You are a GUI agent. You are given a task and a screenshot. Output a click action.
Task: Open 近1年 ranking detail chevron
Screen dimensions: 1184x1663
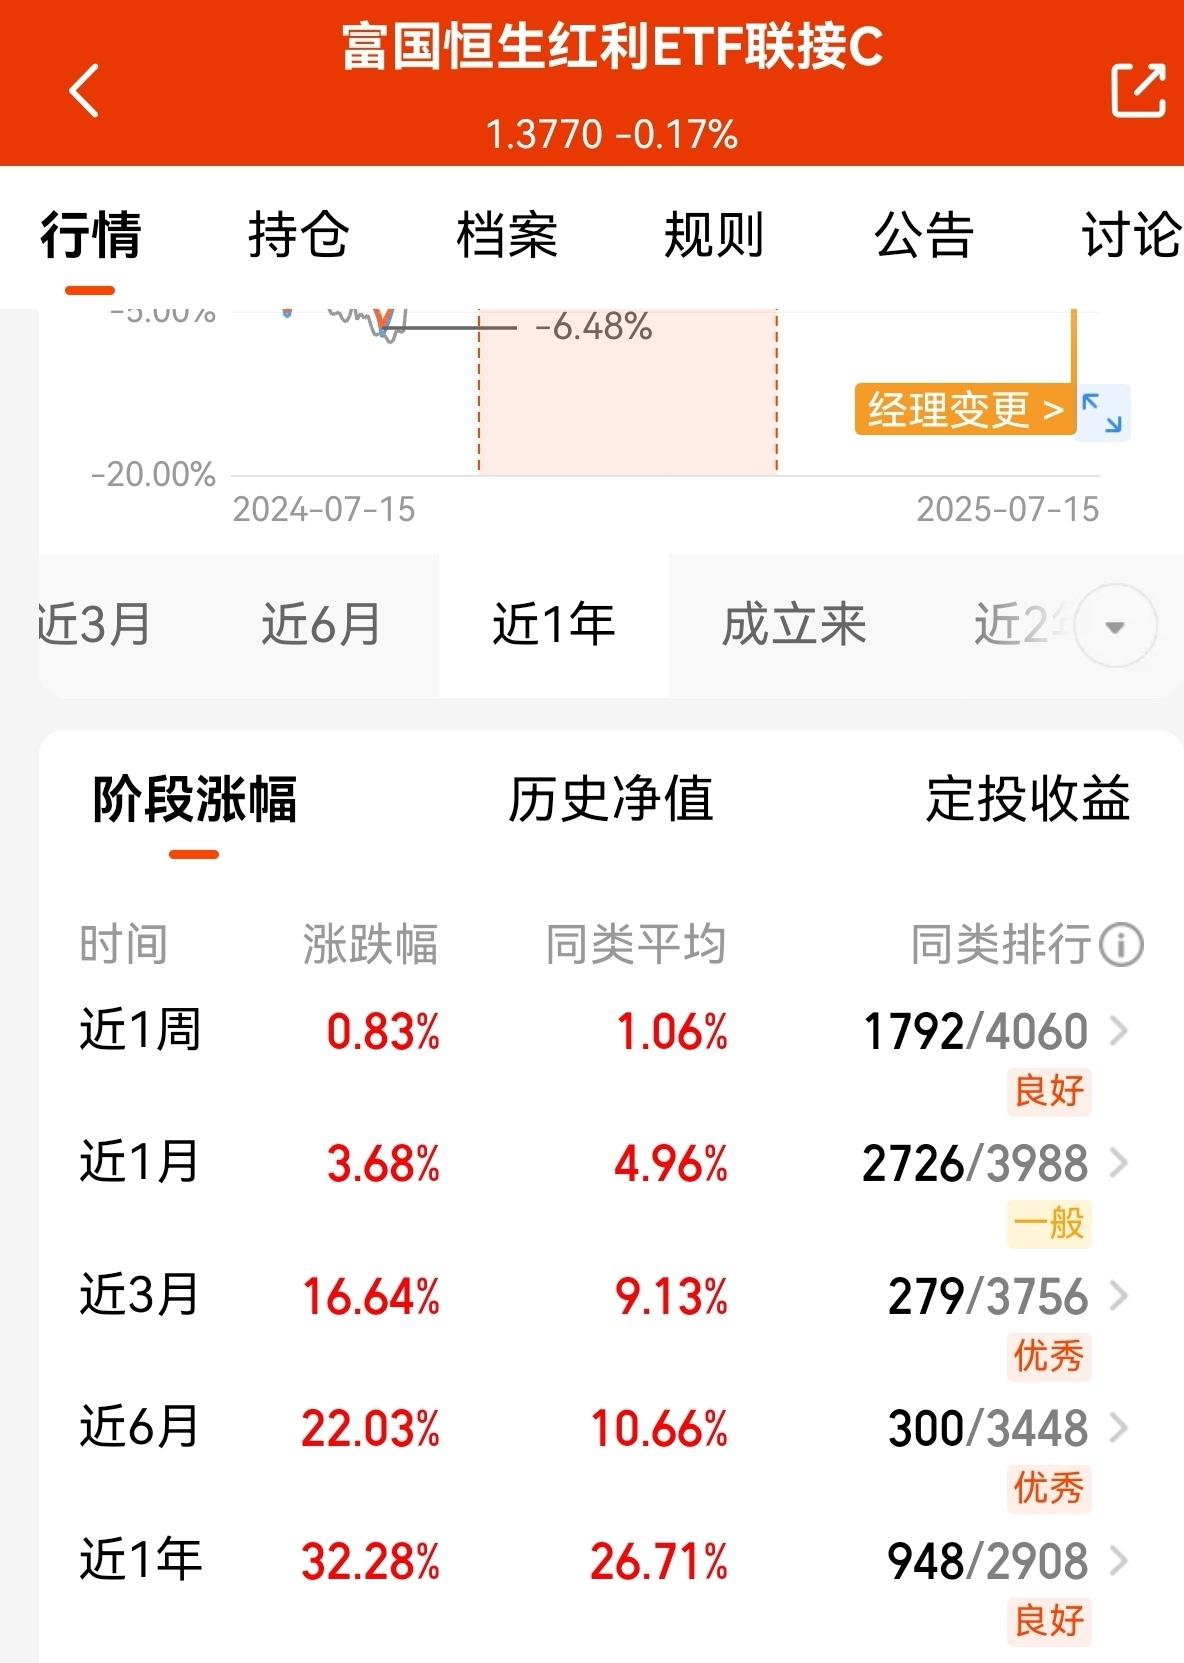coord(1119,1561)
